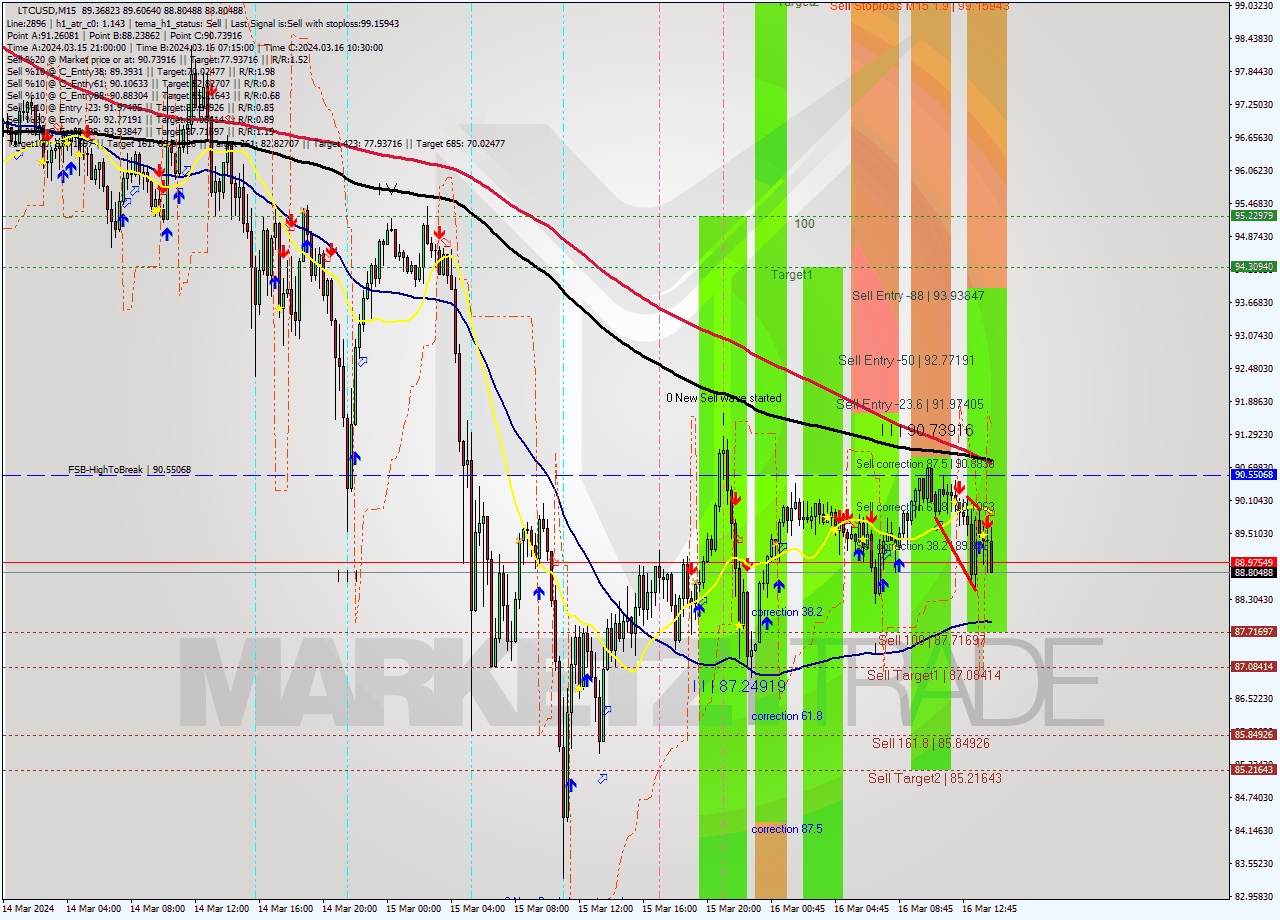Select the 'correction 38.2' label
1280x920 pixels.
pyautogui.click(x=787, y=612)
